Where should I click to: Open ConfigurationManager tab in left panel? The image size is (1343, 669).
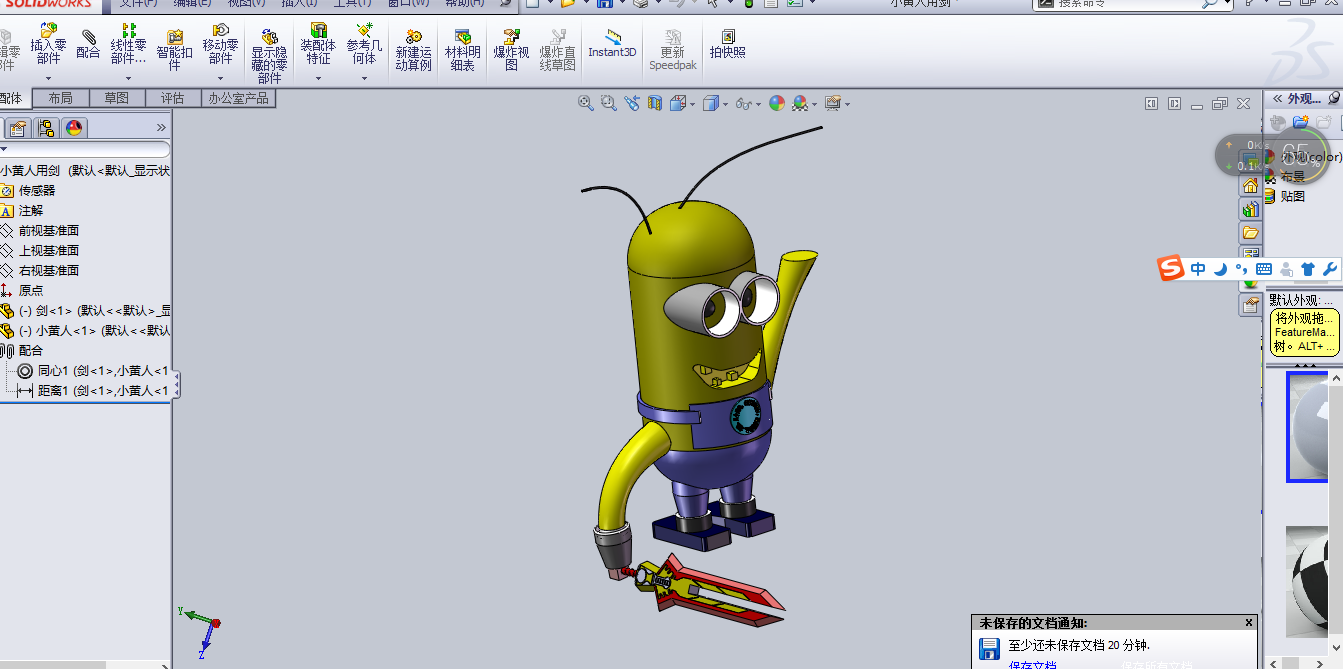[46, 128]
